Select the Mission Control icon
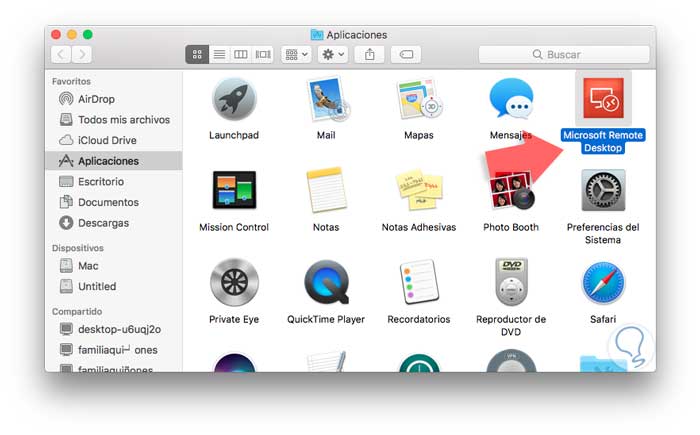The height and width of the screenshot is (435, 700). [234, 190]
